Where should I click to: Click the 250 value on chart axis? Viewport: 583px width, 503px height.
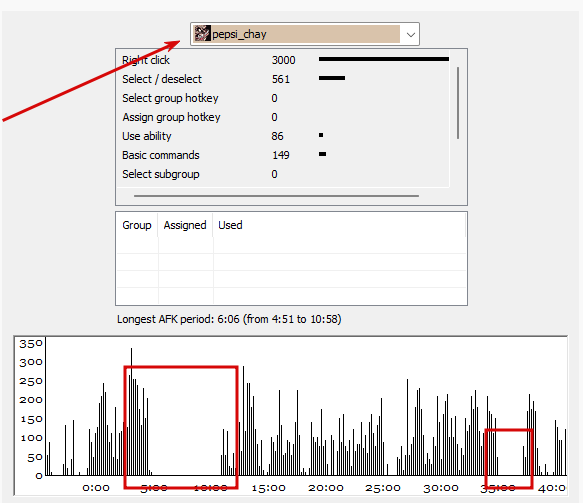31,381
